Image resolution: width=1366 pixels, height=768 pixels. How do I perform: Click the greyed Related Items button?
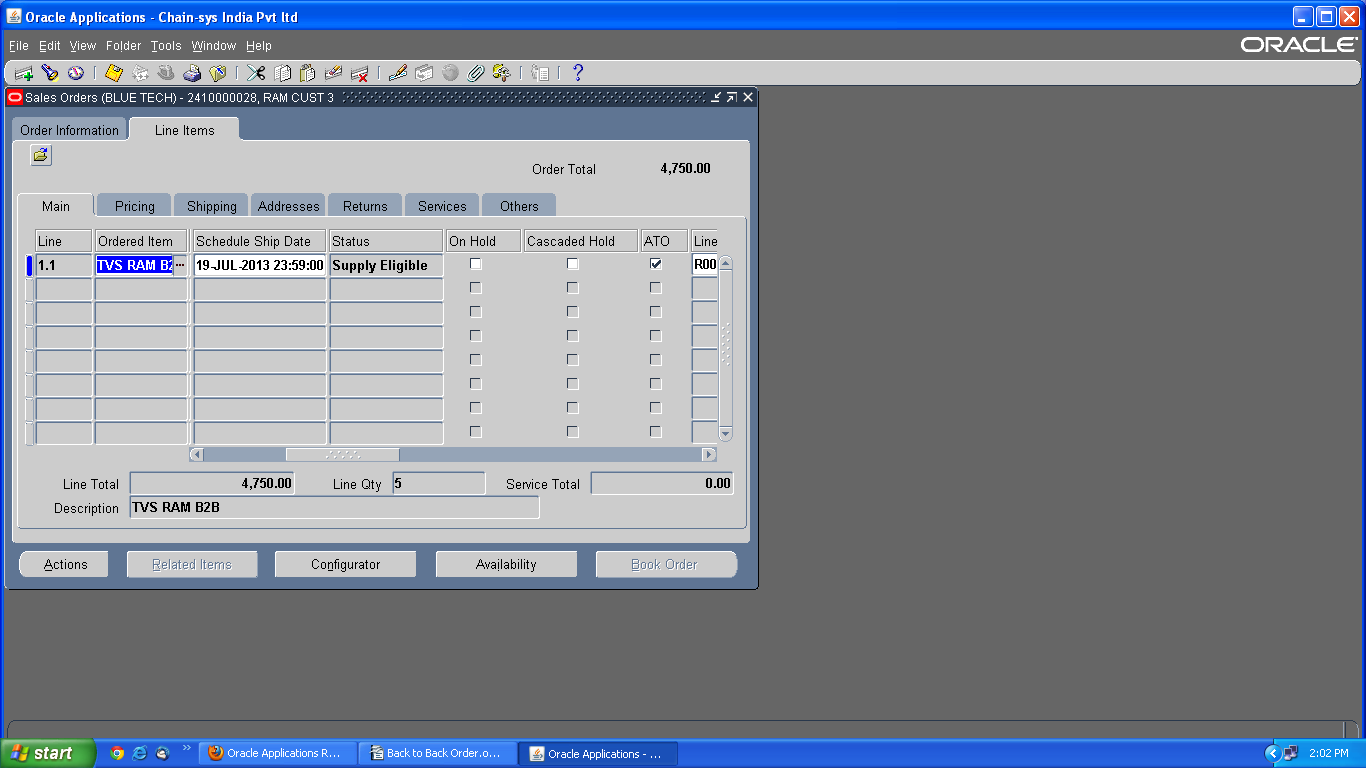[x=192, y=564]
